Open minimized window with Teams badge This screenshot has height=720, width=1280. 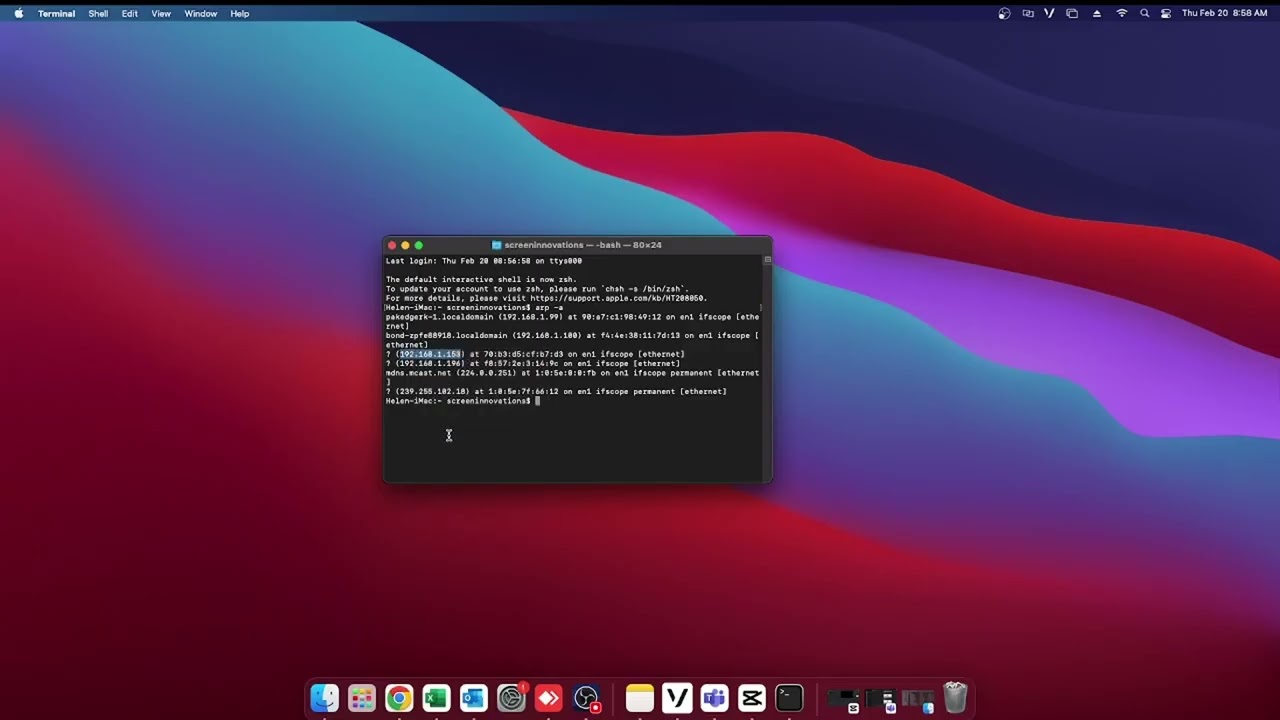[x=880, y=699]
